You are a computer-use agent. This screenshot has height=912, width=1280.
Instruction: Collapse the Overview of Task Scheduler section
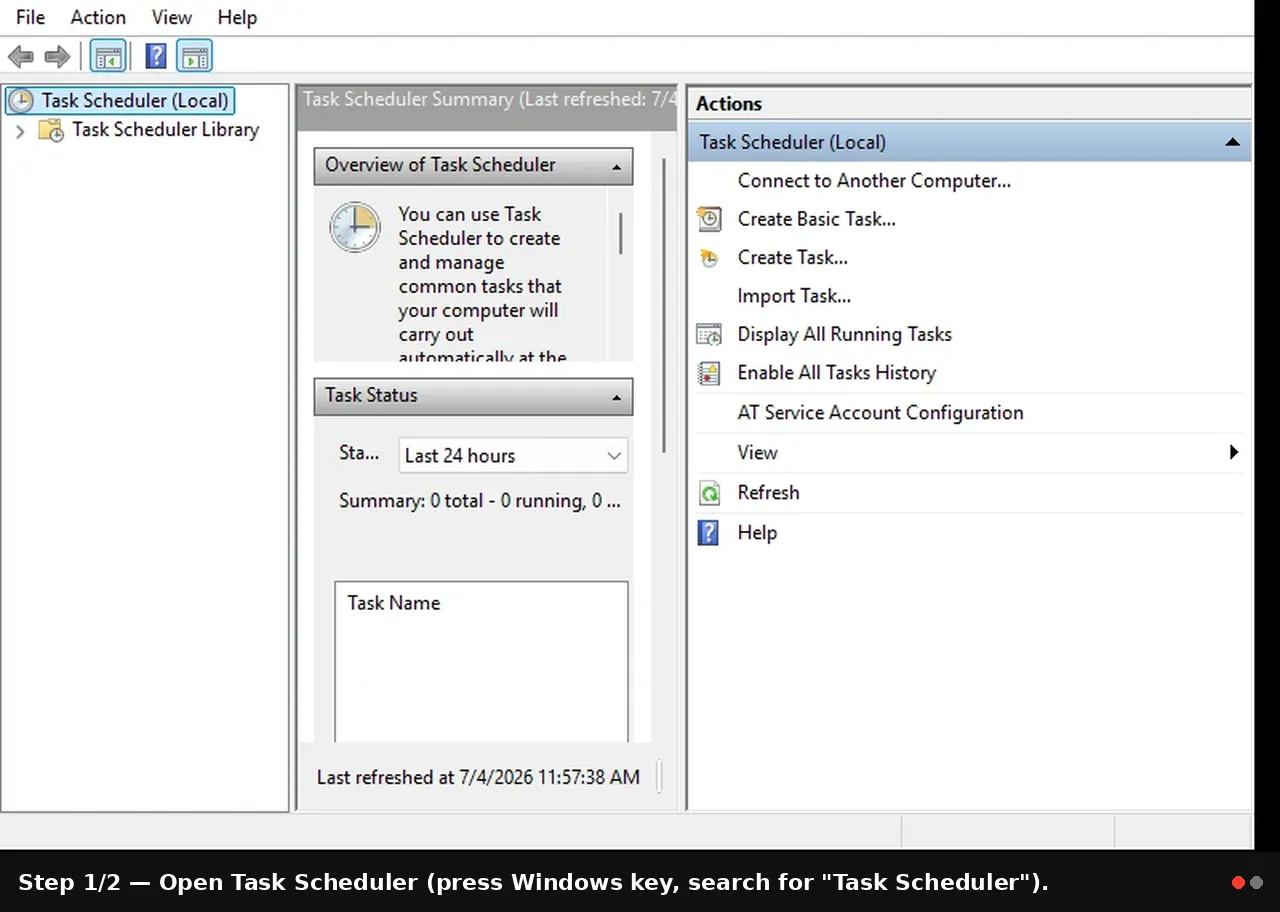tap(616, 166)
